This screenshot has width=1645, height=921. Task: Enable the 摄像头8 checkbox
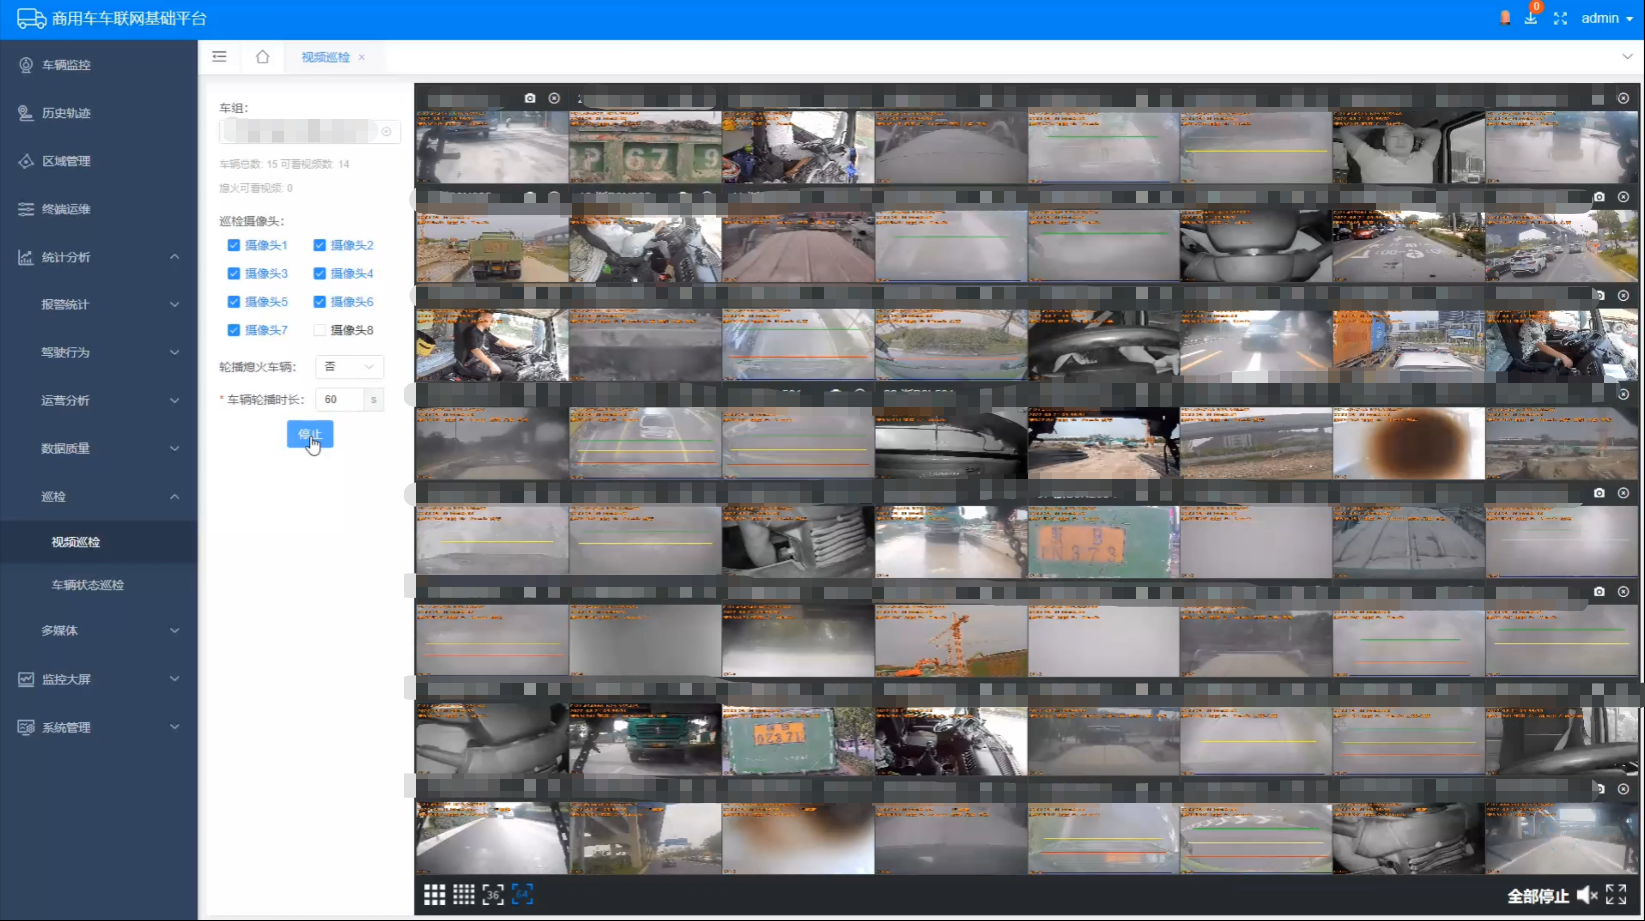[320, 330]
